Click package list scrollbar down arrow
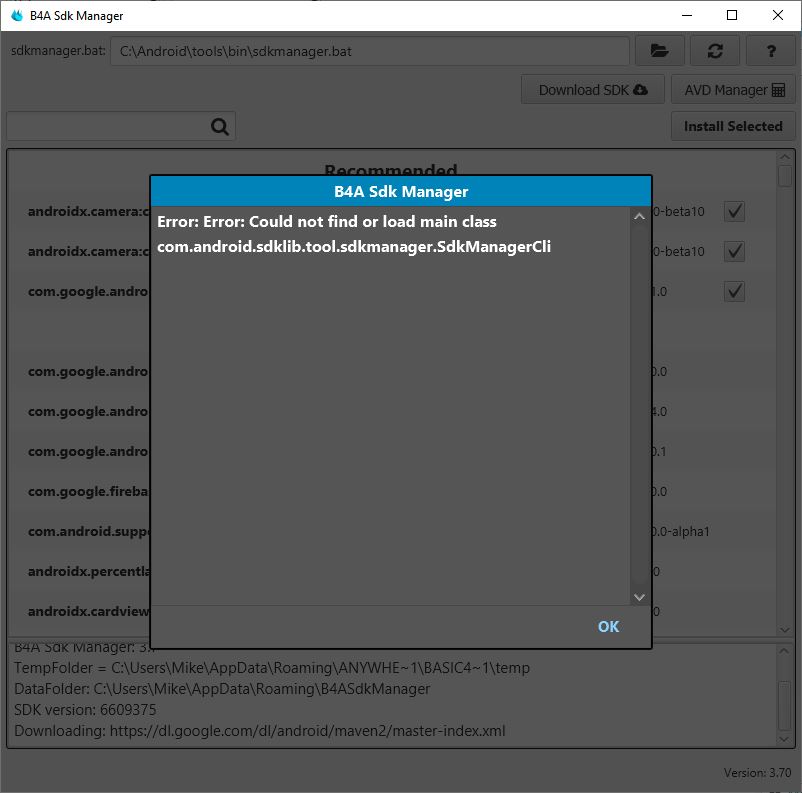Viewport: 802px width, 793px height. (x=784, y=630)
